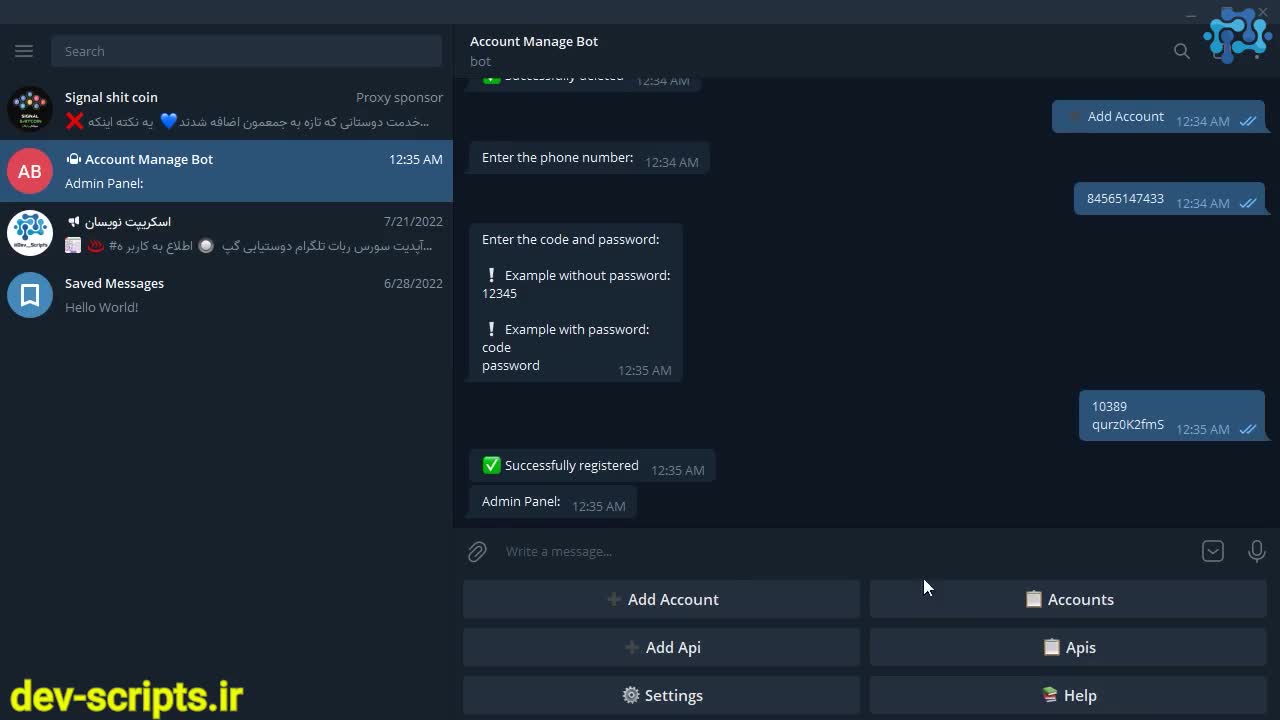1280x720 pixels.
Task: Open Signal shit coin channel avatar
Action: [x=30, y=109]
